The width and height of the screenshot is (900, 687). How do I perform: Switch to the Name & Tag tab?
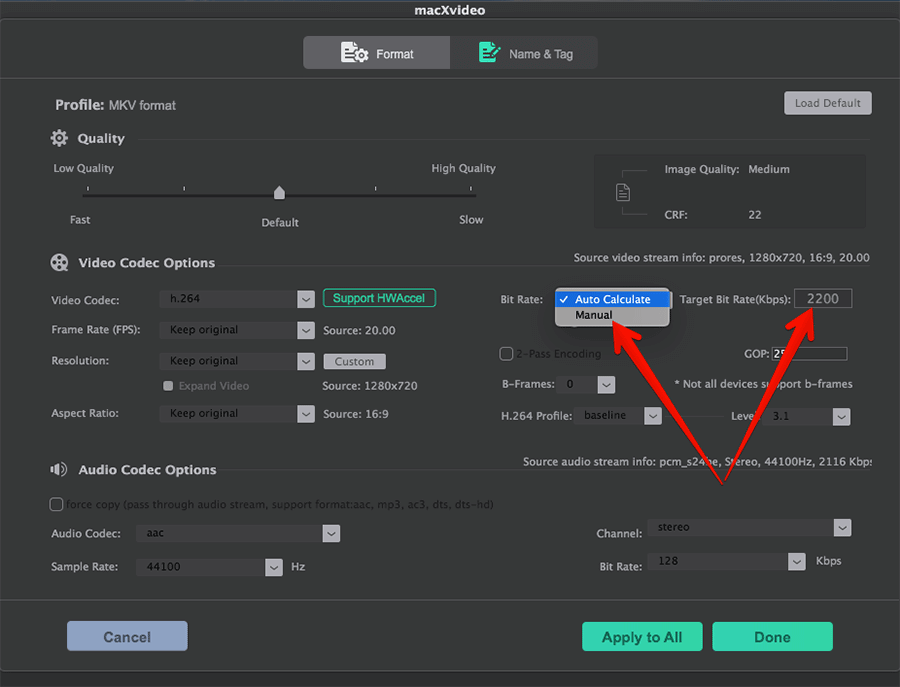523,53
